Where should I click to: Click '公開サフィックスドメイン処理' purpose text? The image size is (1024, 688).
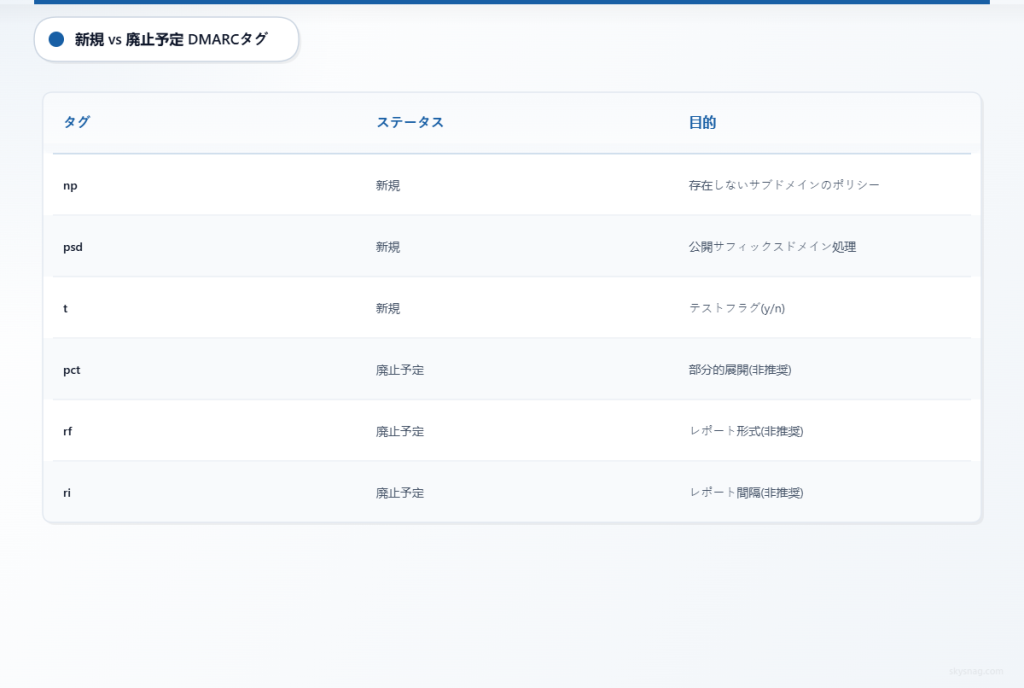772,247
